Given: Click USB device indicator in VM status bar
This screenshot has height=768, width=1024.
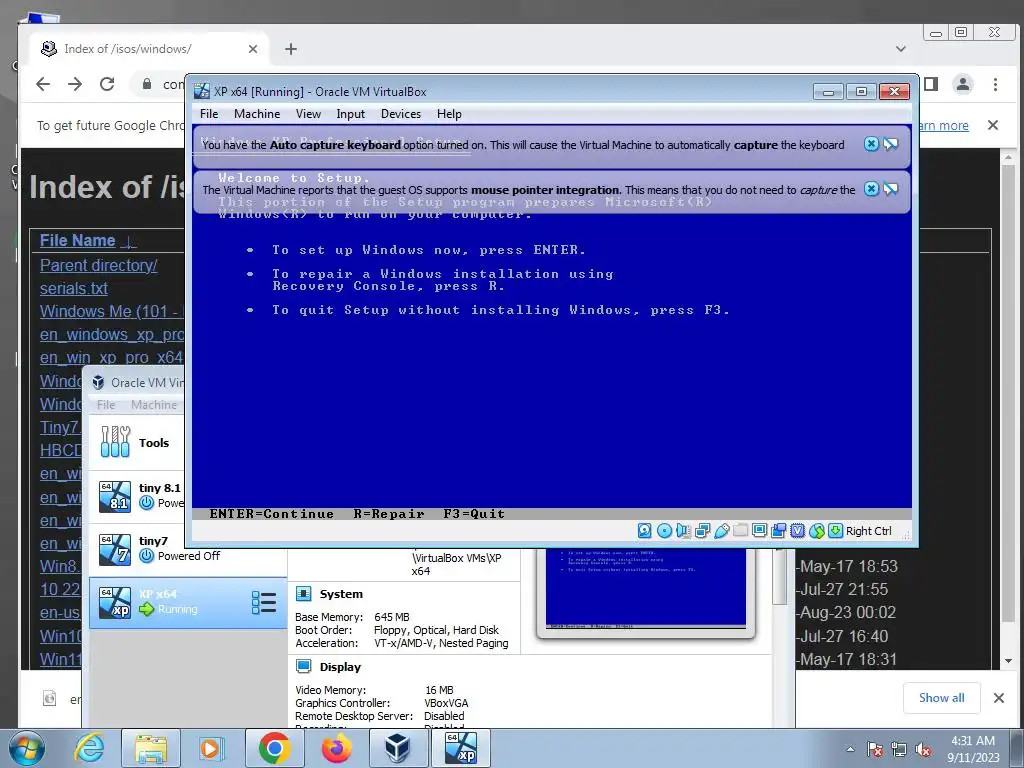Looking at the screenshot, I should [x=722, y=531].
